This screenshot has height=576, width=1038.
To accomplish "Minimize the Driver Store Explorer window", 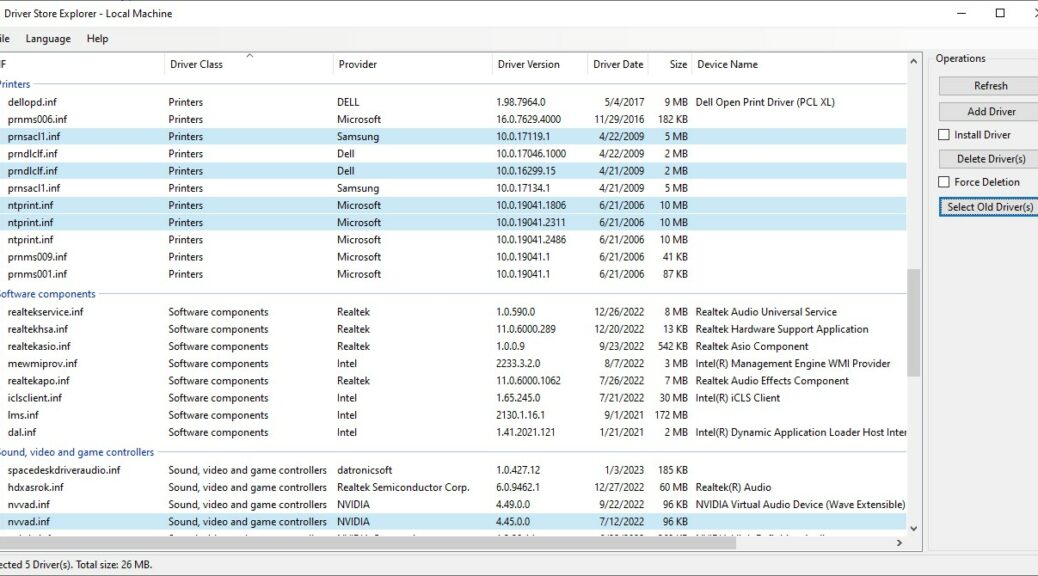I will click(962, 13).
